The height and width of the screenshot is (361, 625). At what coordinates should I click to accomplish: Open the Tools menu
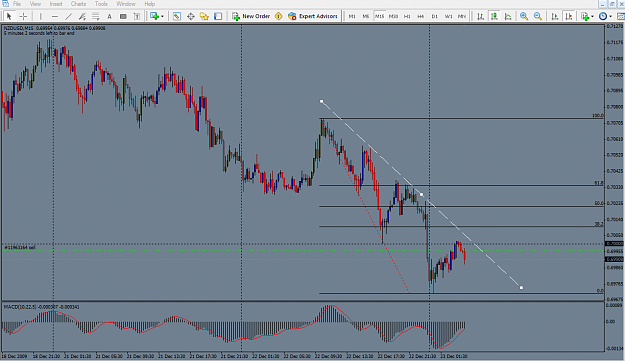coord(101,4)
